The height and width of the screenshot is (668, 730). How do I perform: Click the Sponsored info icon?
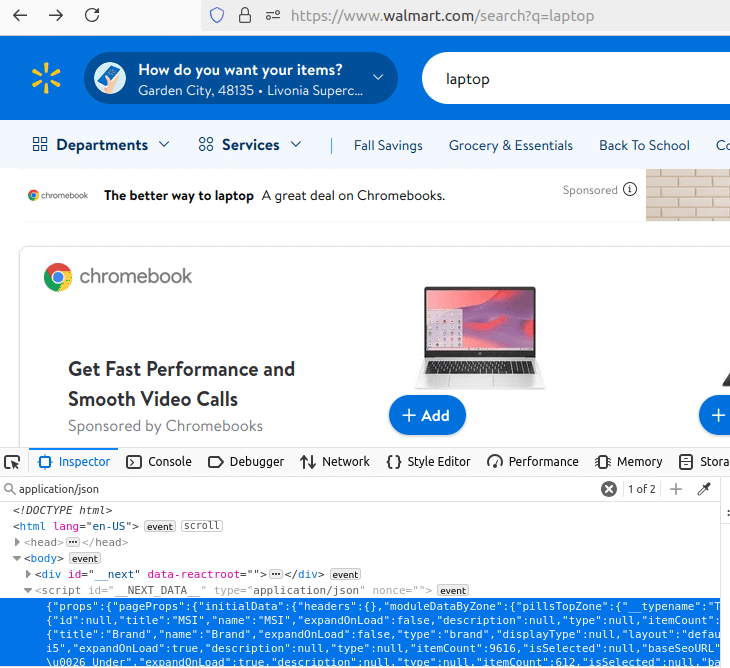[630, 189]
